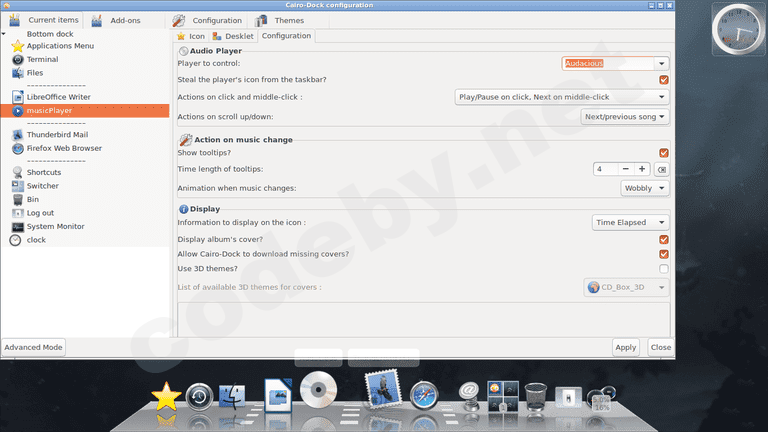Image resolution: width=768 pixels, height=432 pixels.
Task: Increase tooltip time length with plus button
Action: 642,169
